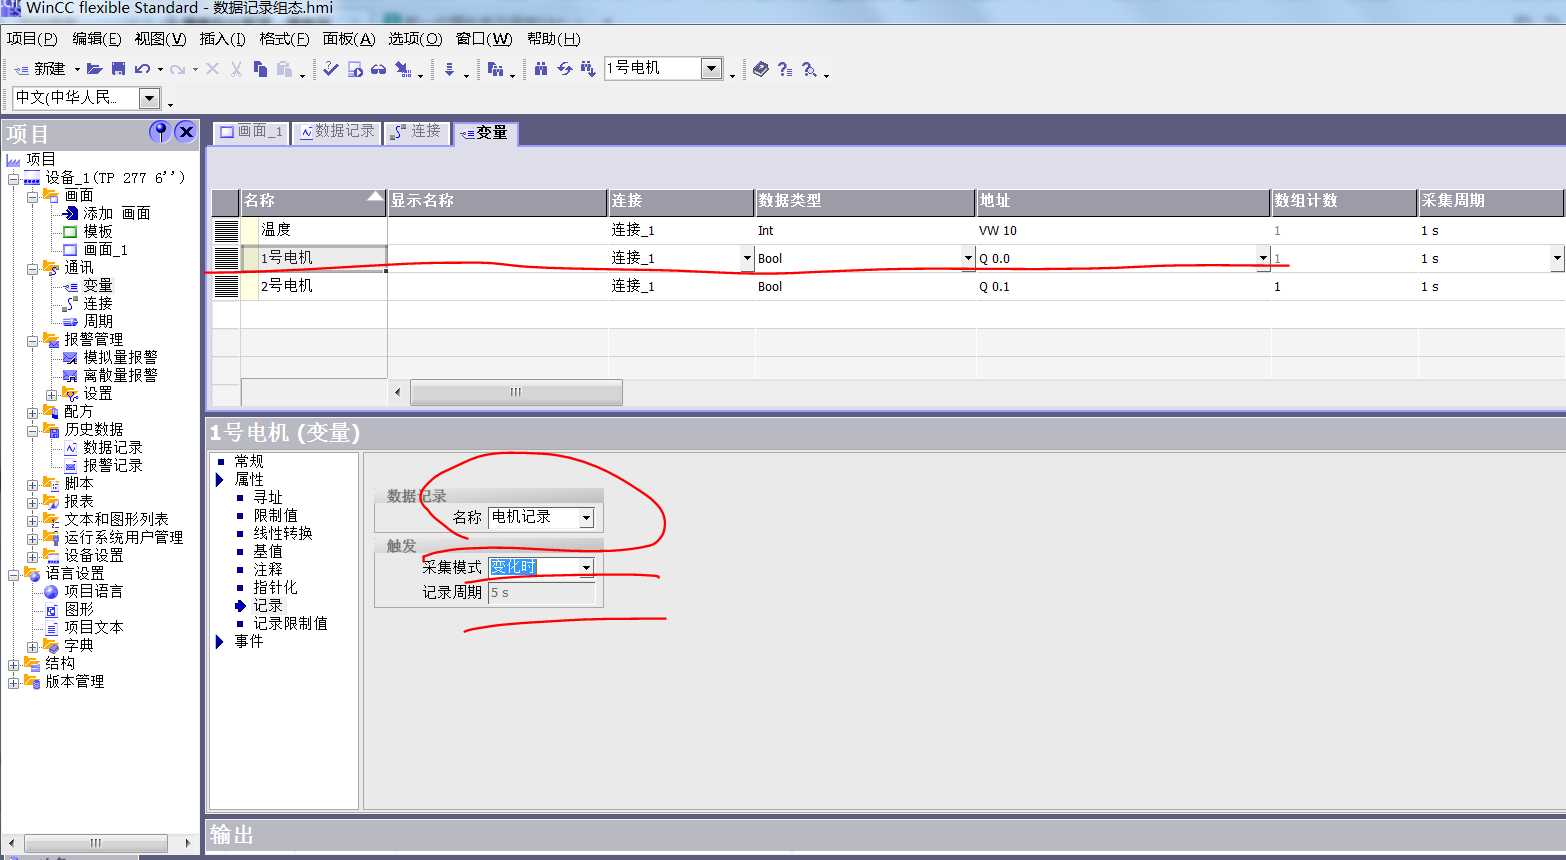
Task: Collapse the 历史数据 tree node
Action: point(33,430)
